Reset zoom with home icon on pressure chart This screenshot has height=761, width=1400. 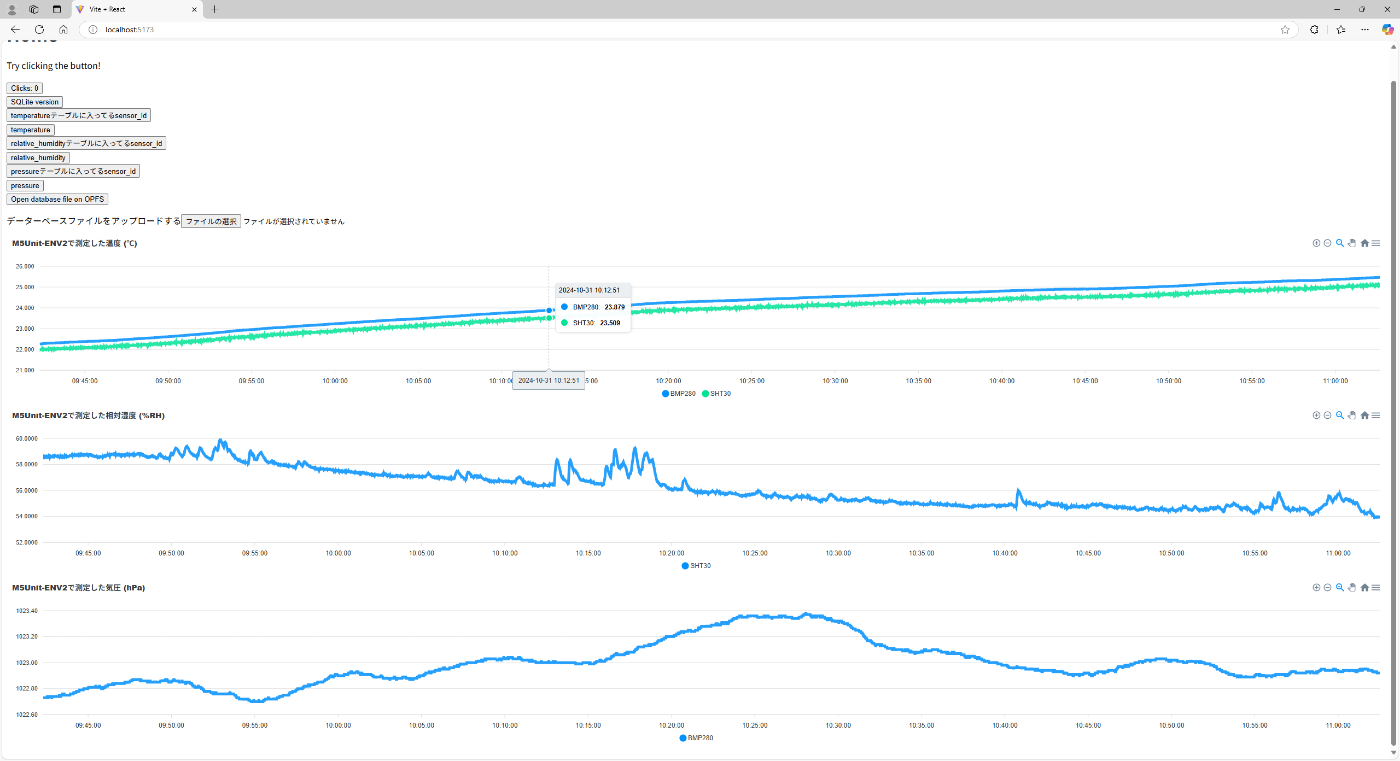(1364, 587)
